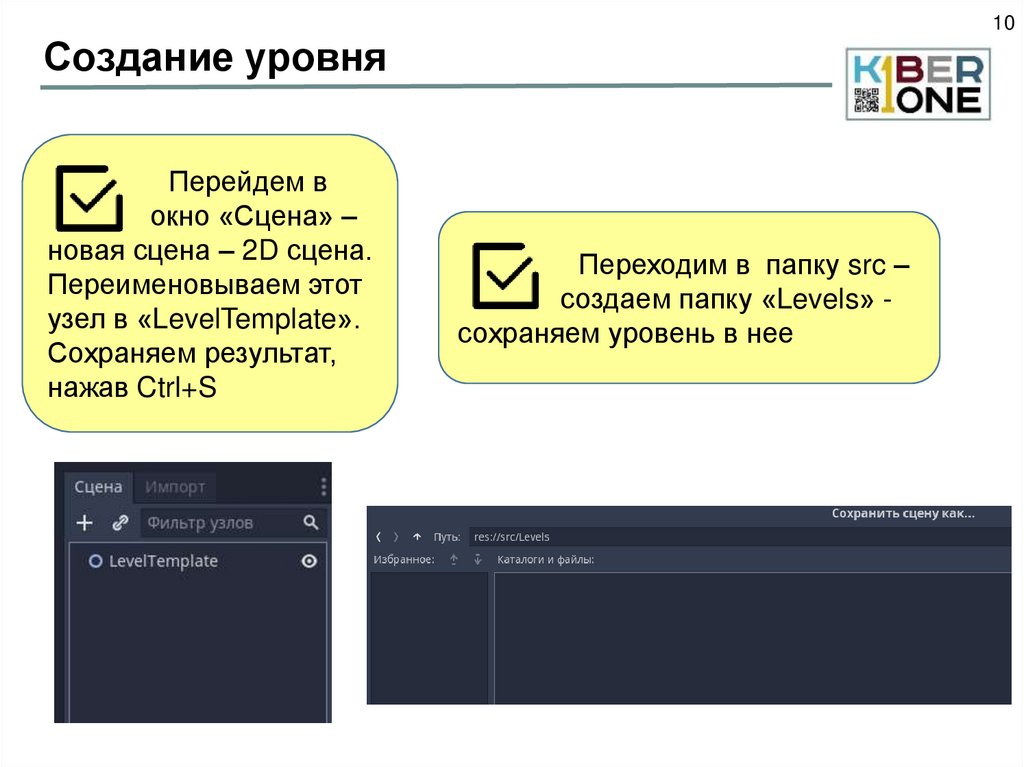The height and width of the screenshot is (767, 1024).
Task: Open the scene panel options via vertical dots
Action: pyautogui.click(x=323, y=486)
